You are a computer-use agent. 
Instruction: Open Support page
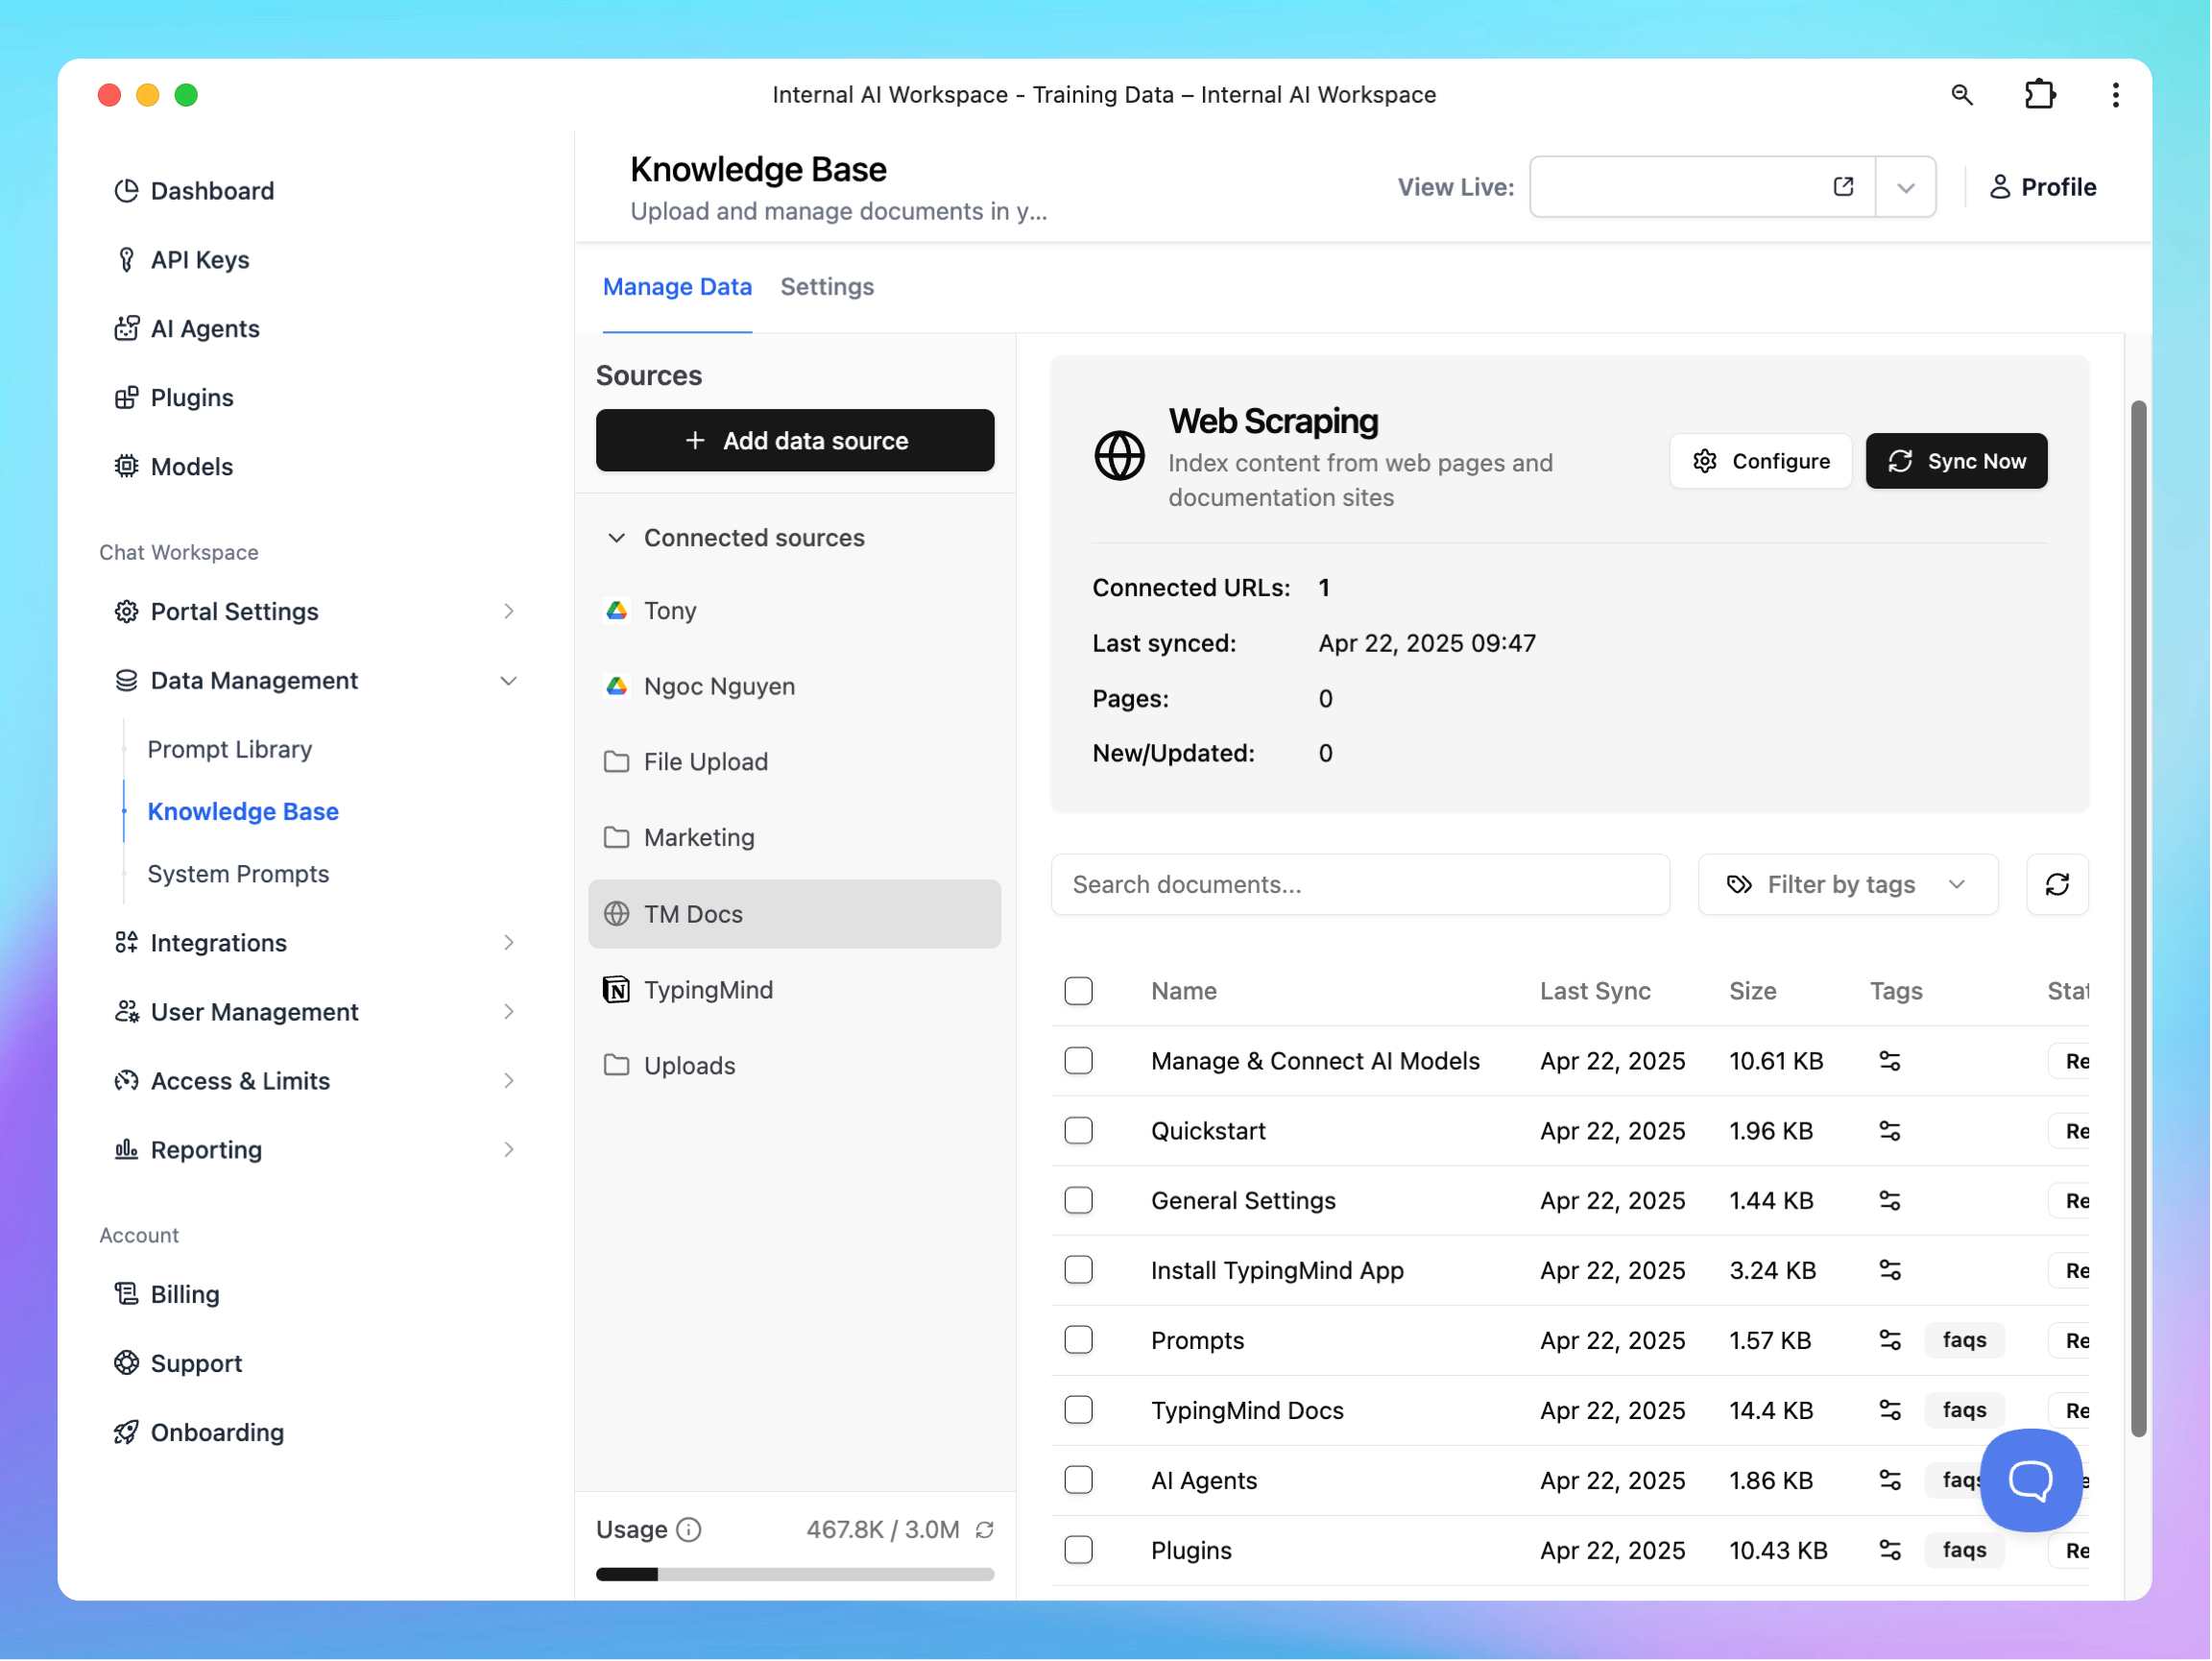click(178, 1364)
